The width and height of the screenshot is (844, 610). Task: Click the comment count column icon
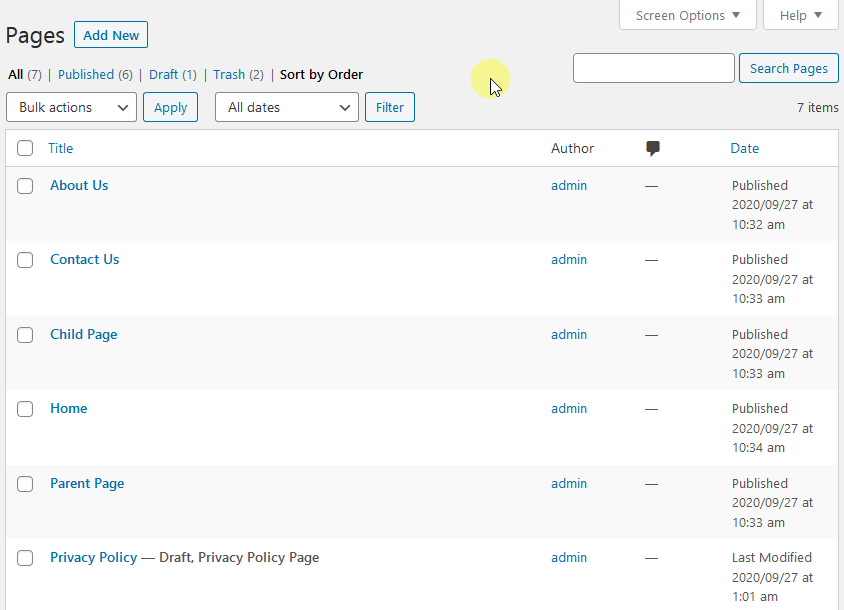click(x=653, y=148)
